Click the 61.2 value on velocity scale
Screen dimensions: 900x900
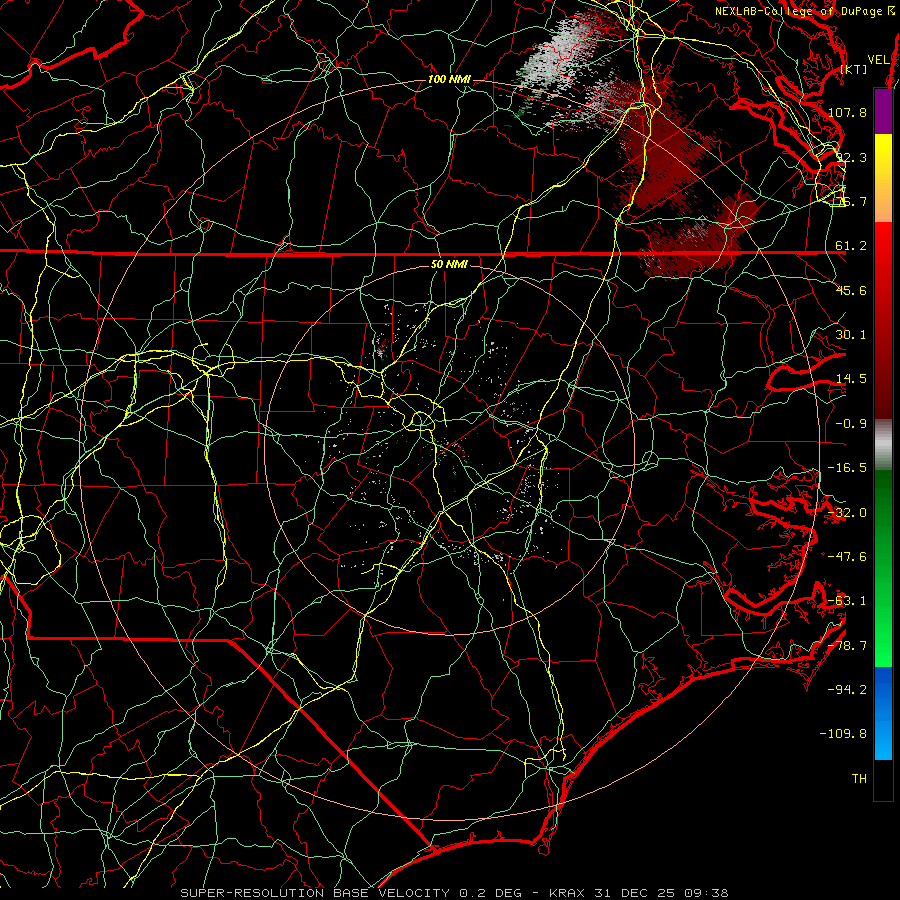pos(851,246)
